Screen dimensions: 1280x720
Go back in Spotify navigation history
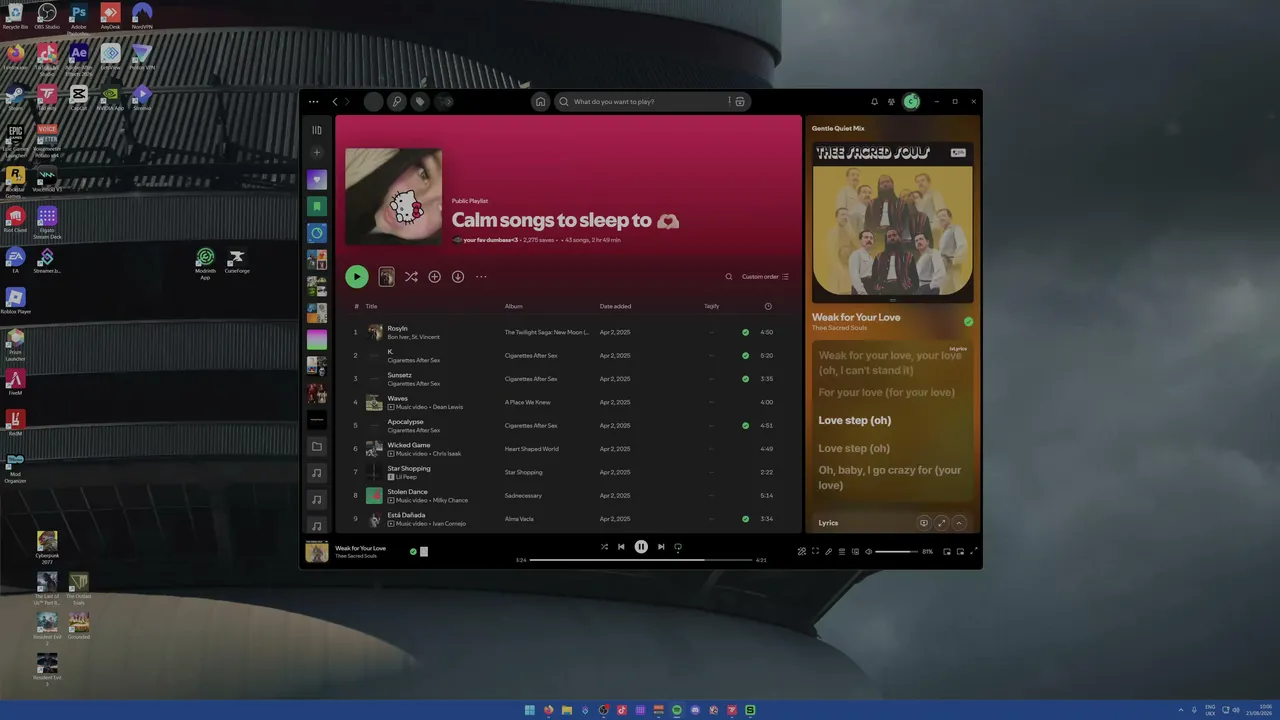pyautogui.click(x=335, y=101)
